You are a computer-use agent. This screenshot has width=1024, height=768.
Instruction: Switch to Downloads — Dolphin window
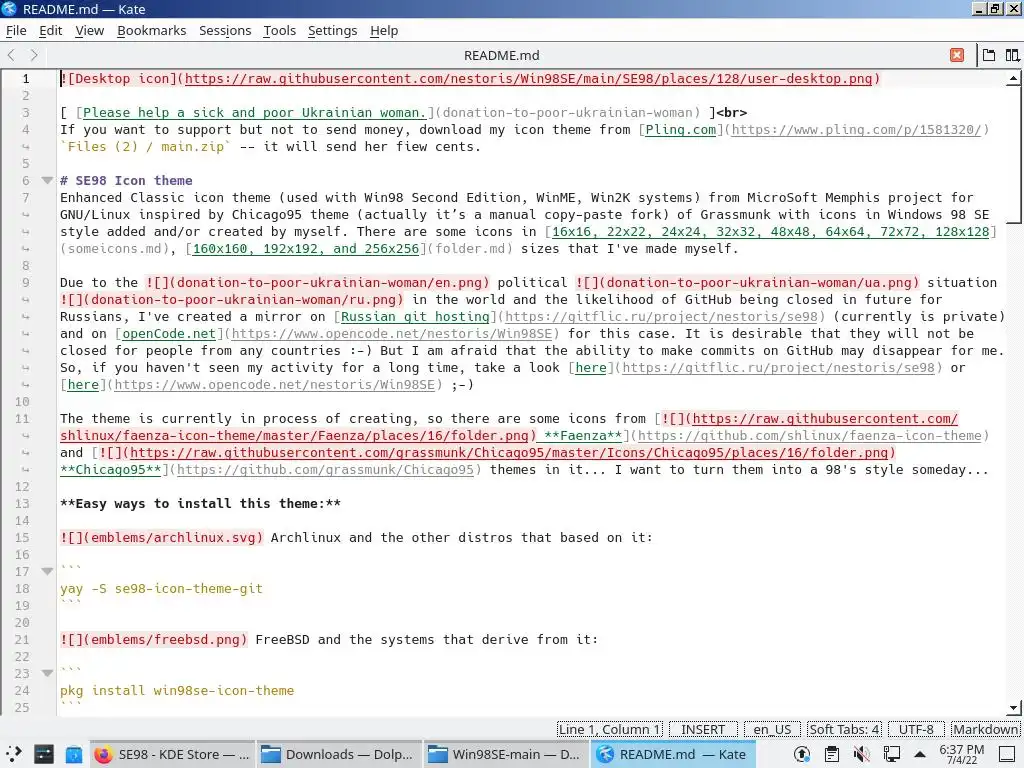[x=338, y=754]
